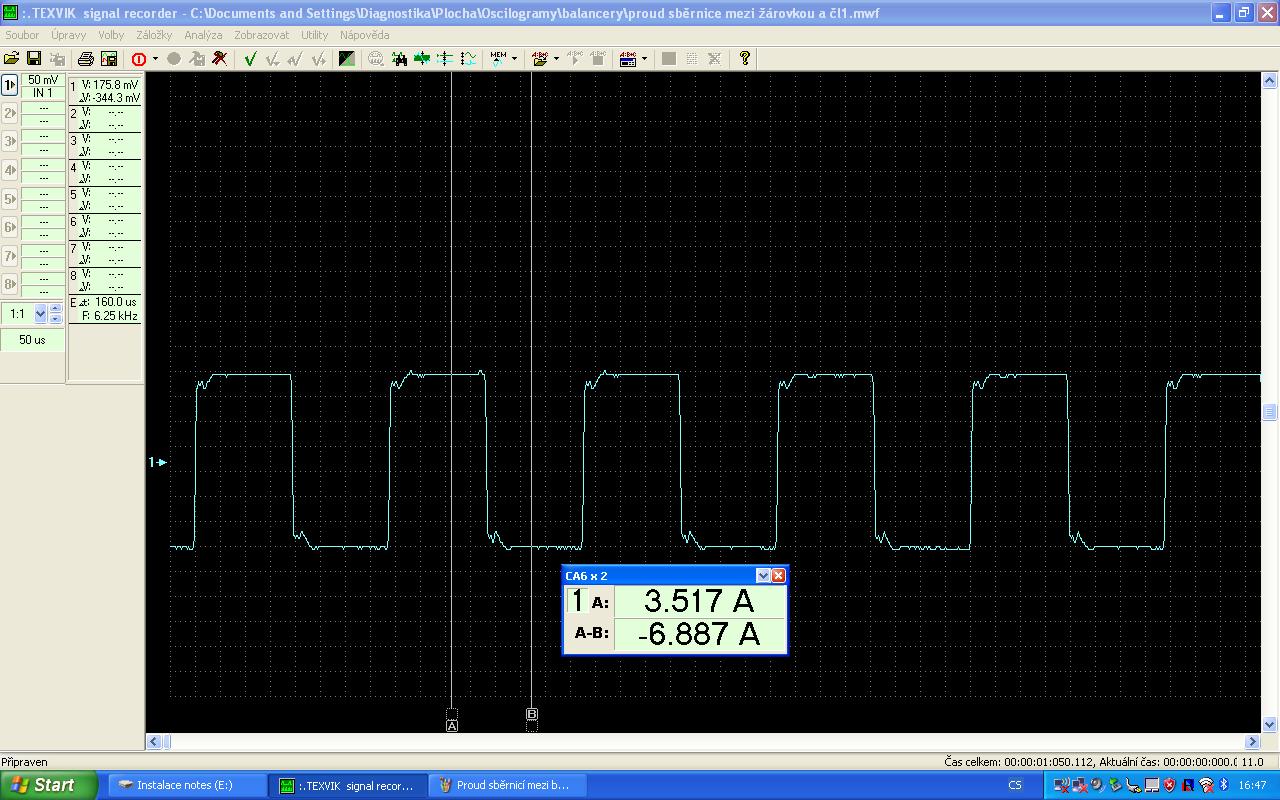This screenshot has height=800, width=1280.
Task: Click the open file folder icon
Action: (12, 59)
